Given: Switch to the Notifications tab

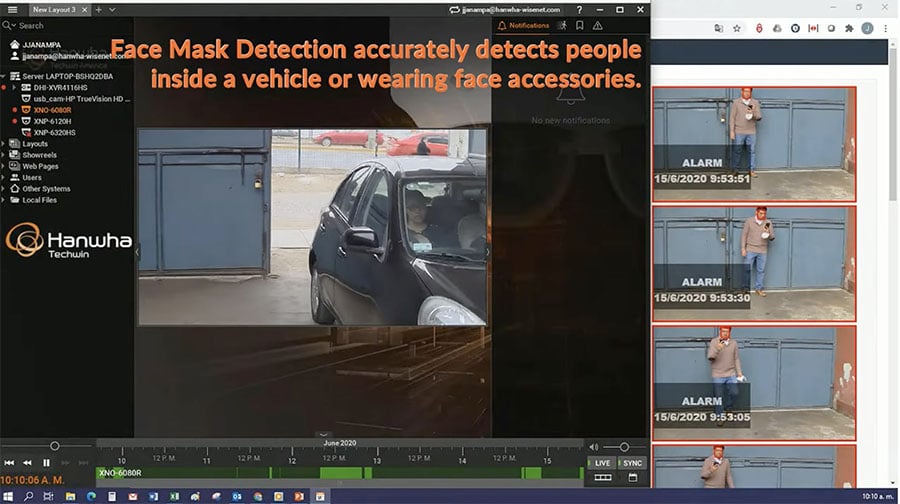Looking at the screenshot, I should [x=523, y=25].
